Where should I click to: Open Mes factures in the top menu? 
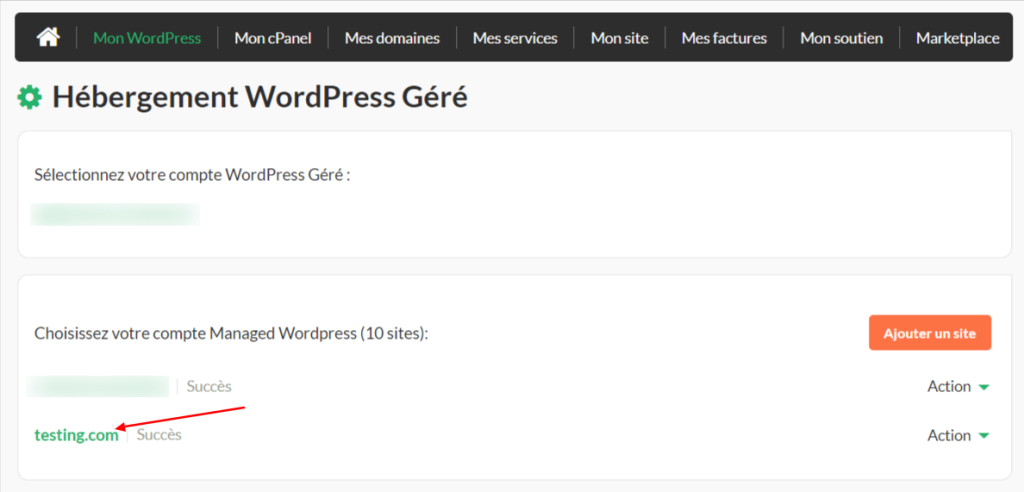pyautogui.click(x=724, y=39)
